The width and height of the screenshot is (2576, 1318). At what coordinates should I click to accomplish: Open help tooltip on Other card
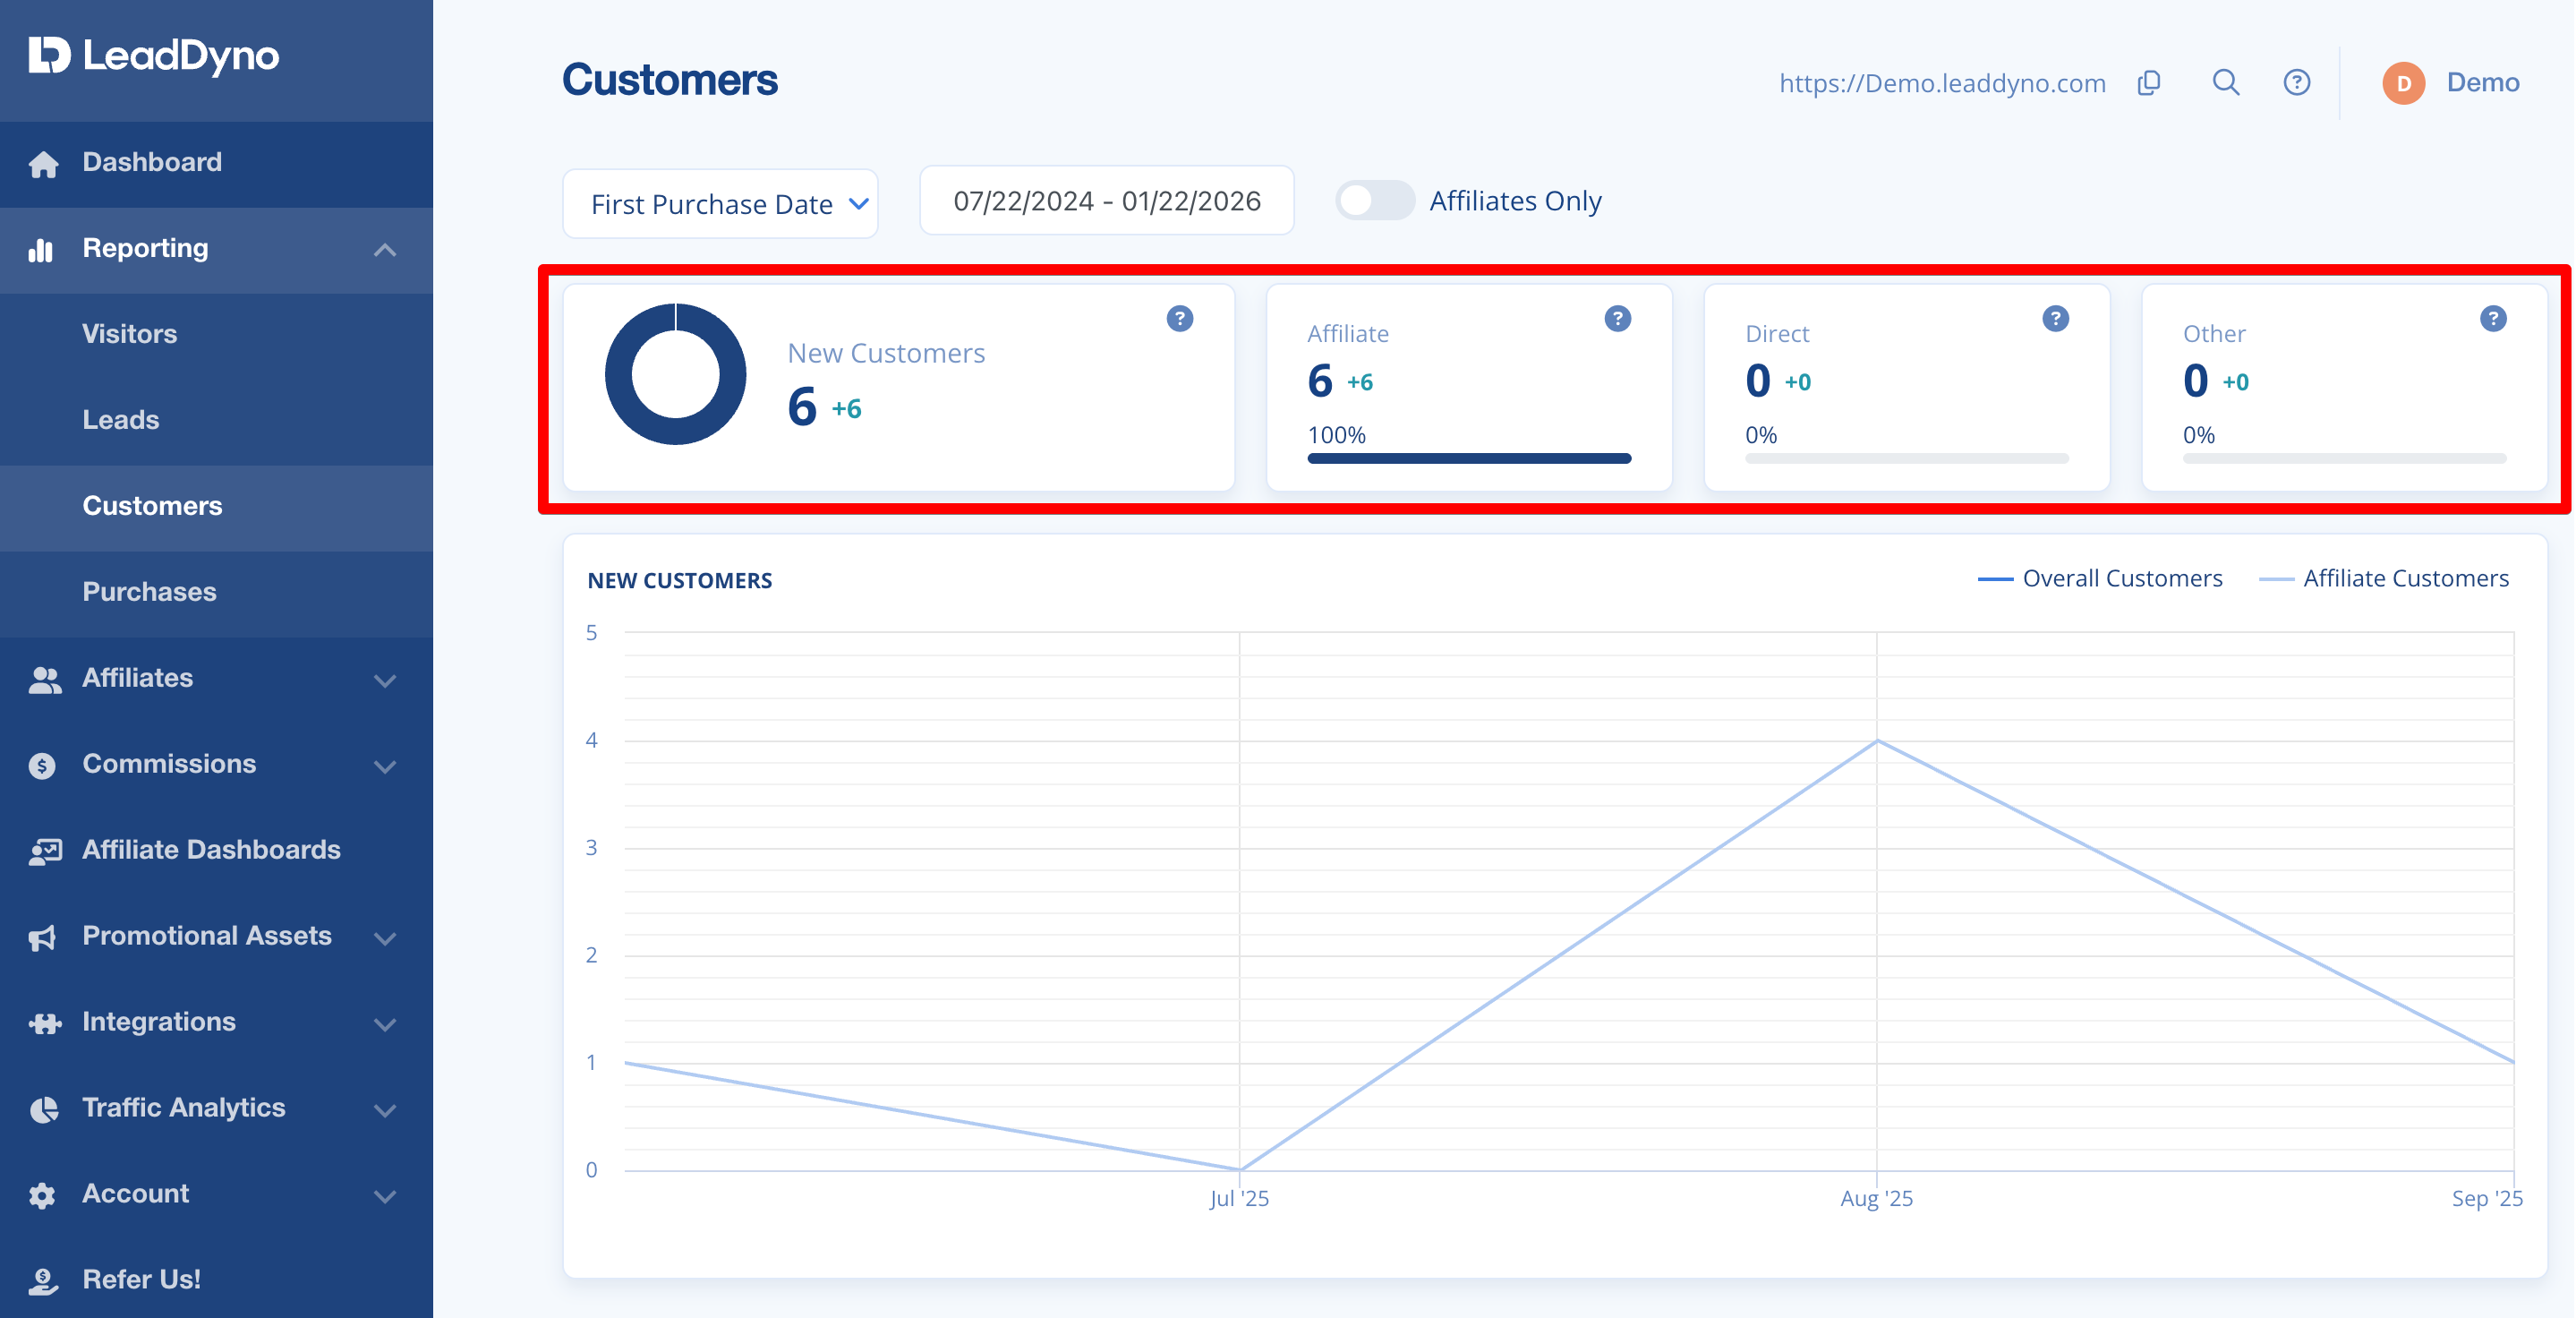2493,319
